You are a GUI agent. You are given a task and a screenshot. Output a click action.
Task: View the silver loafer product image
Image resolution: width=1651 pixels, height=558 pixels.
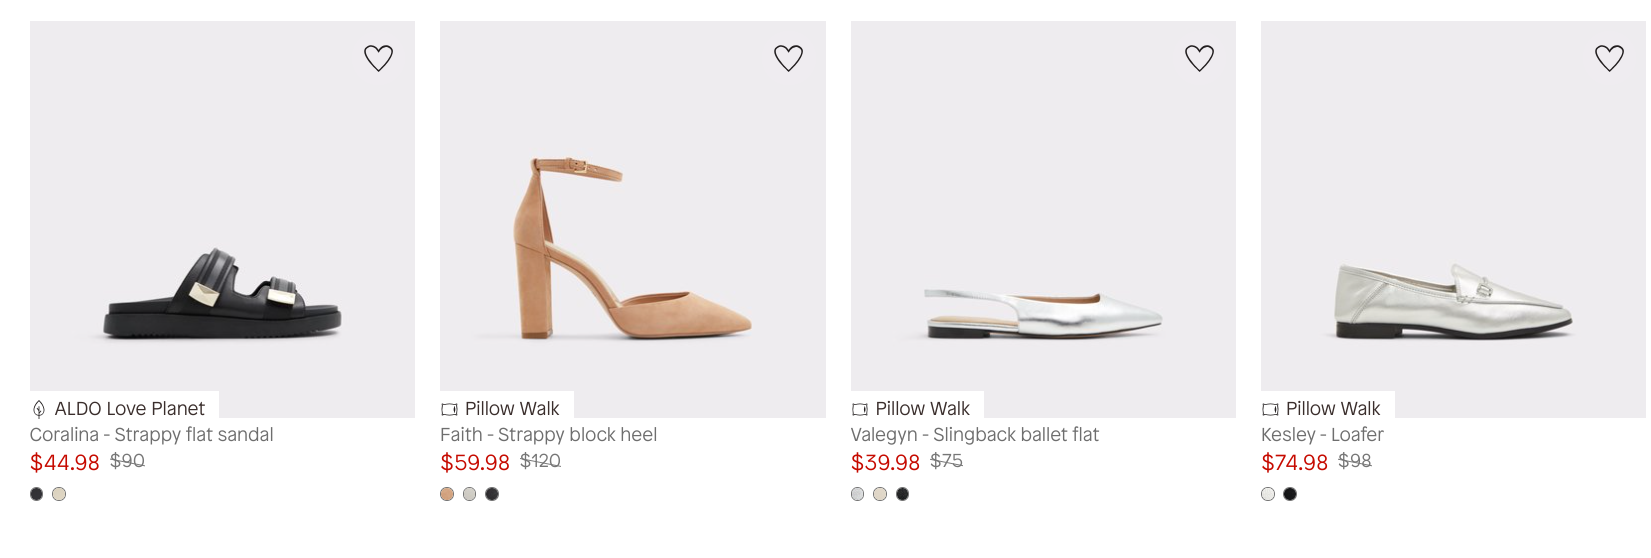(1453, 219)
